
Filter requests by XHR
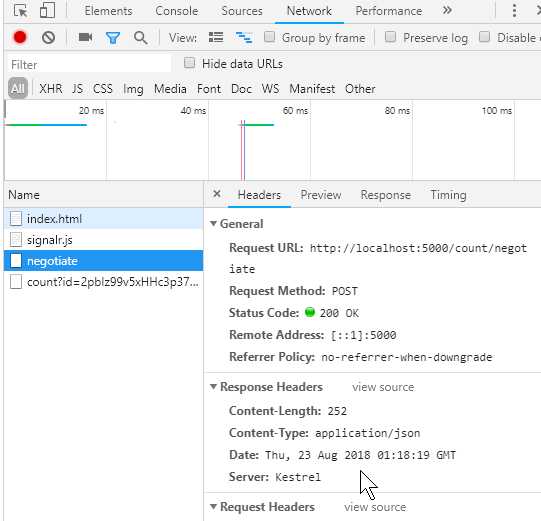click(51, 89)
